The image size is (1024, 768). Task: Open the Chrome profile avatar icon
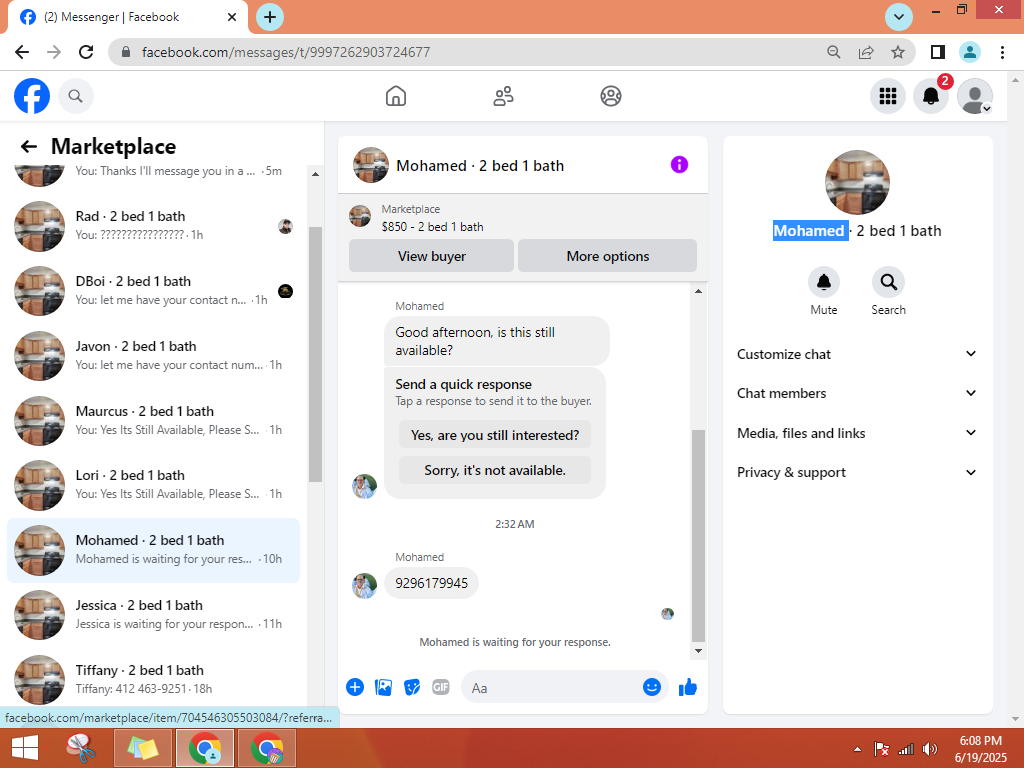[x=970, y=52]
